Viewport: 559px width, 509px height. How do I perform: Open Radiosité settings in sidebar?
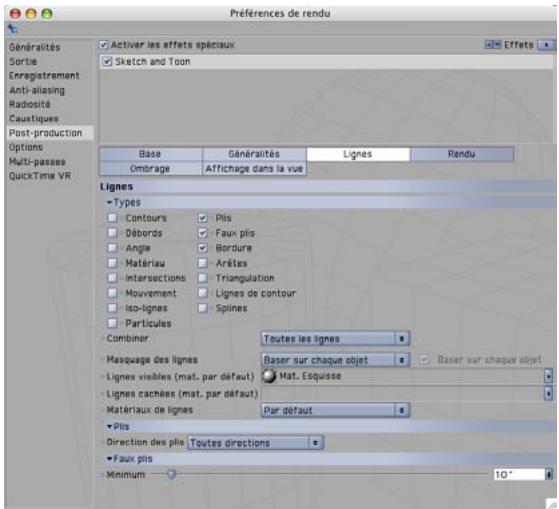click(x=30, y=104)
